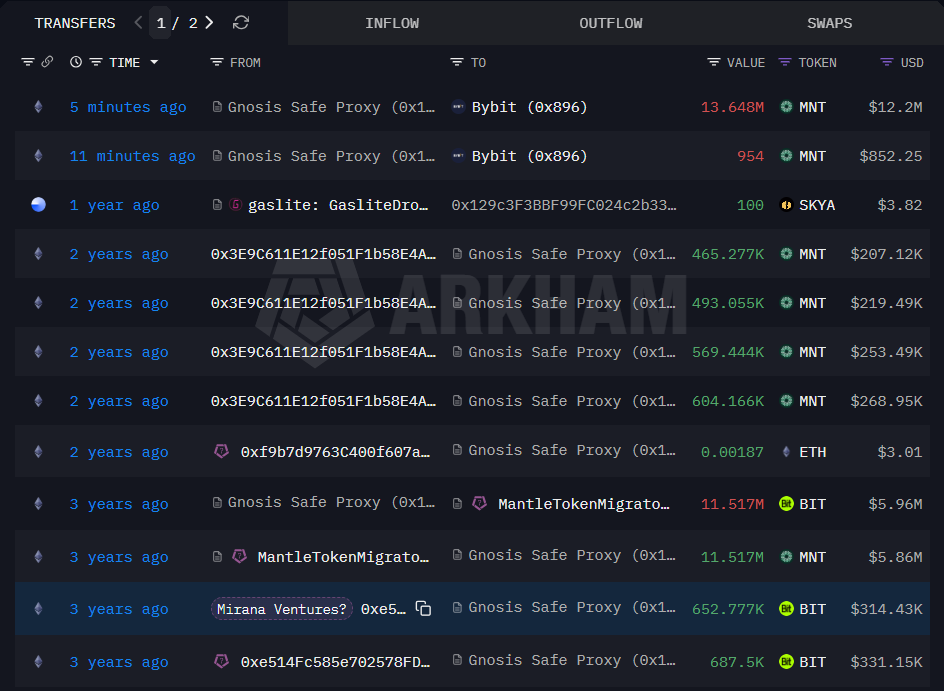Image resolution: width=944 pixels, height=691 pixels.
Task: Go to next transfers page
Action: pos(209,22)
